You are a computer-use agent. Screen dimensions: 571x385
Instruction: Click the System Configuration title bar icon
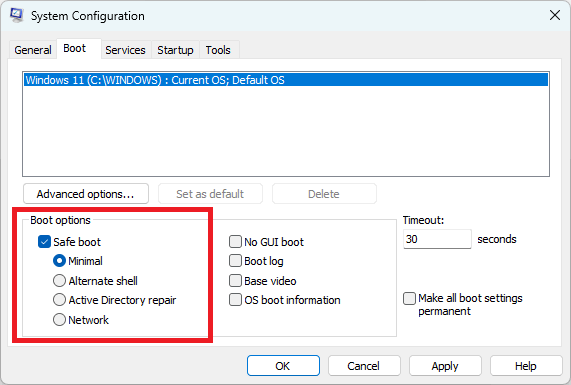tap(16, 15)
